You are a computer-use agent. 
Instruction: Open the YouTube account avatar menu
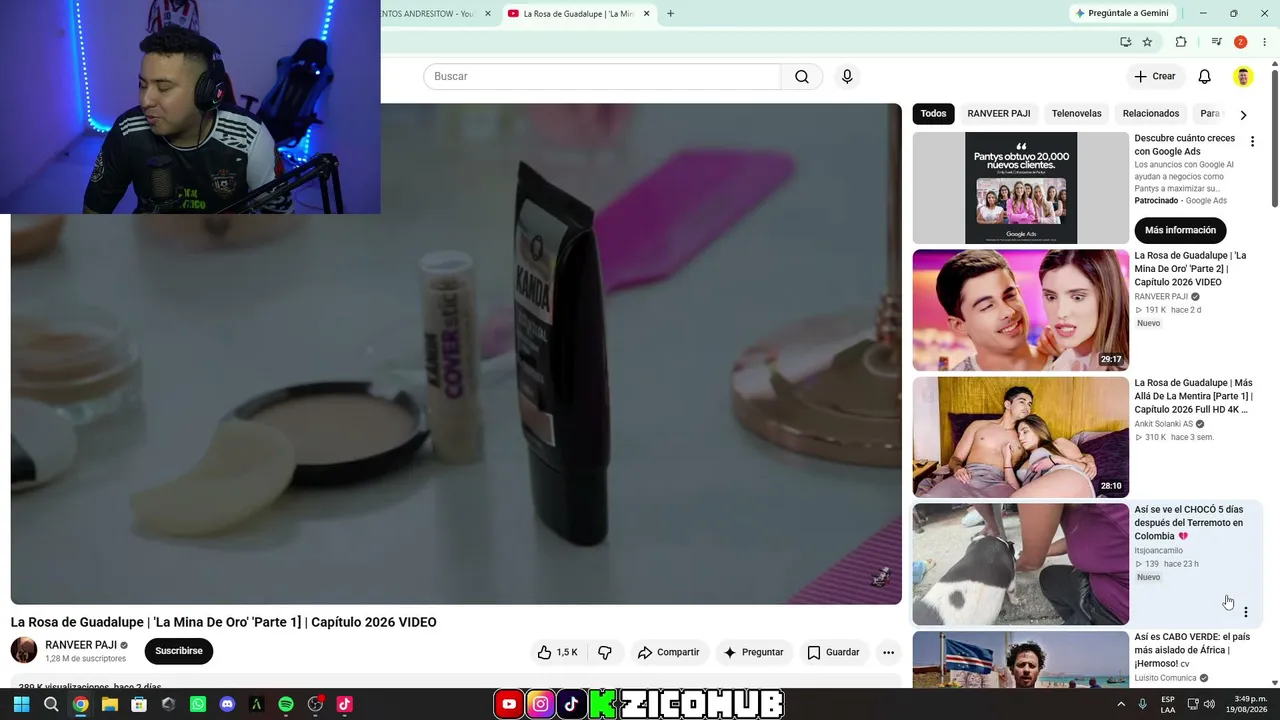[x=1243, y=77]
